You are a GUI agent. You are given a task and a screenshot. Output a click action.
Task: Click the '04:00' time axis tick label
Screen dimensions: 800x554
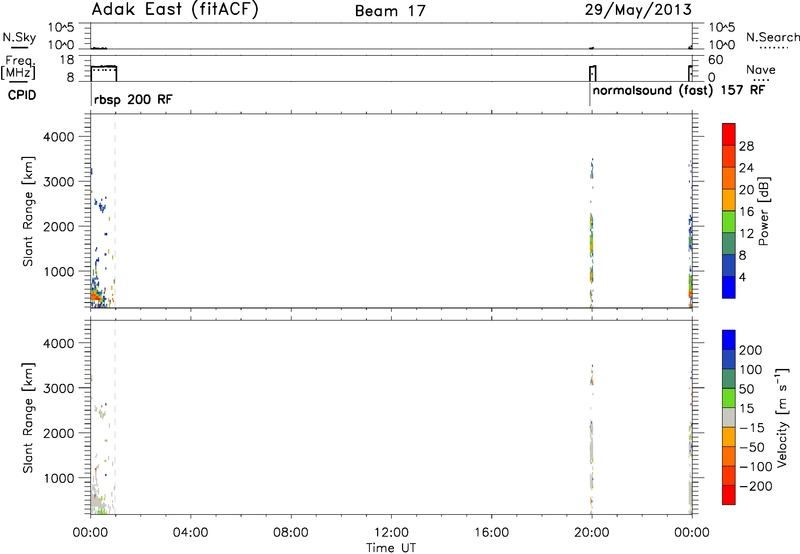pos(190,533)
